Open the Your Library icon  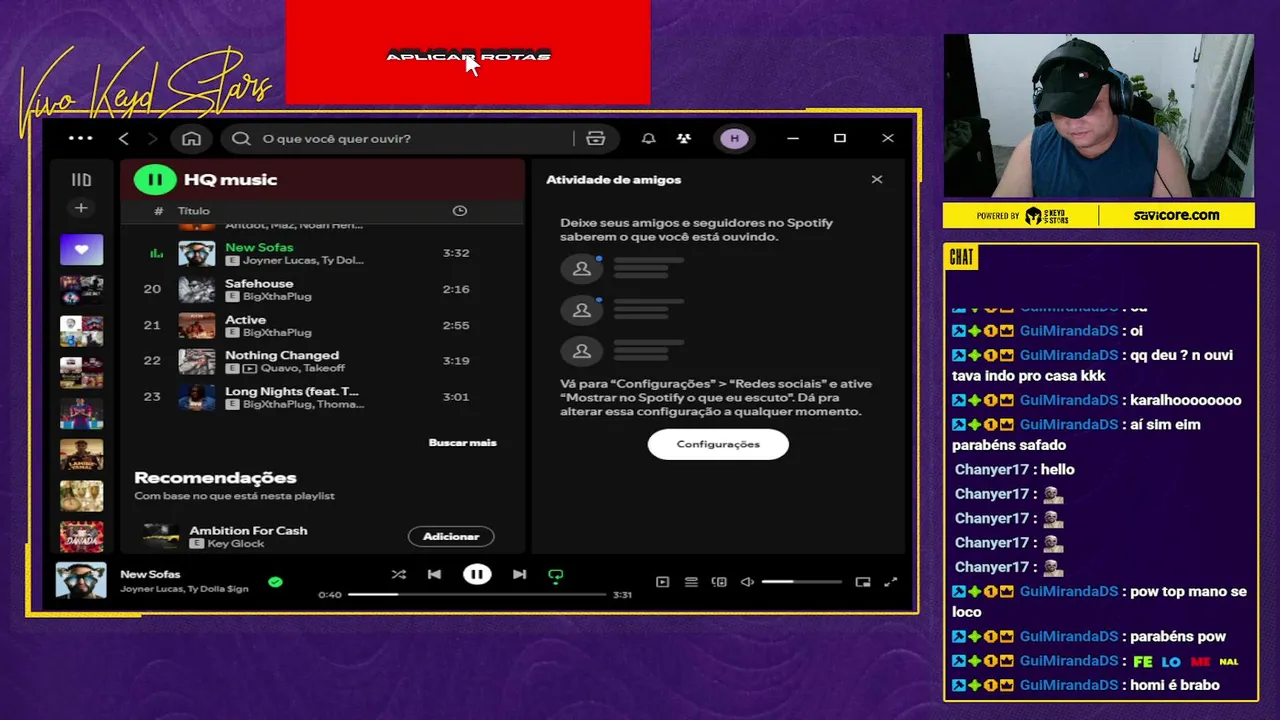[x=81, y=180]
